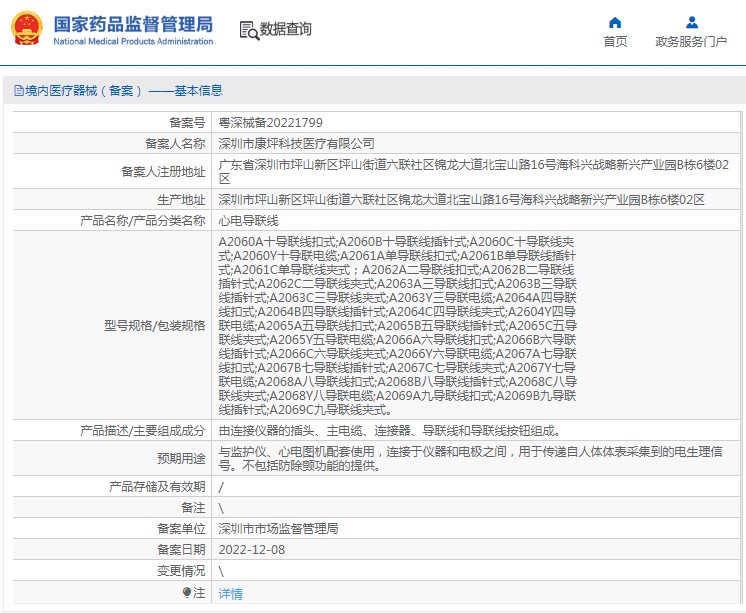Image resolution: width=746 pixels, height=613 pixels.
Task: Click the 型号规格/包装规格 label
Action: click(155, 326)
